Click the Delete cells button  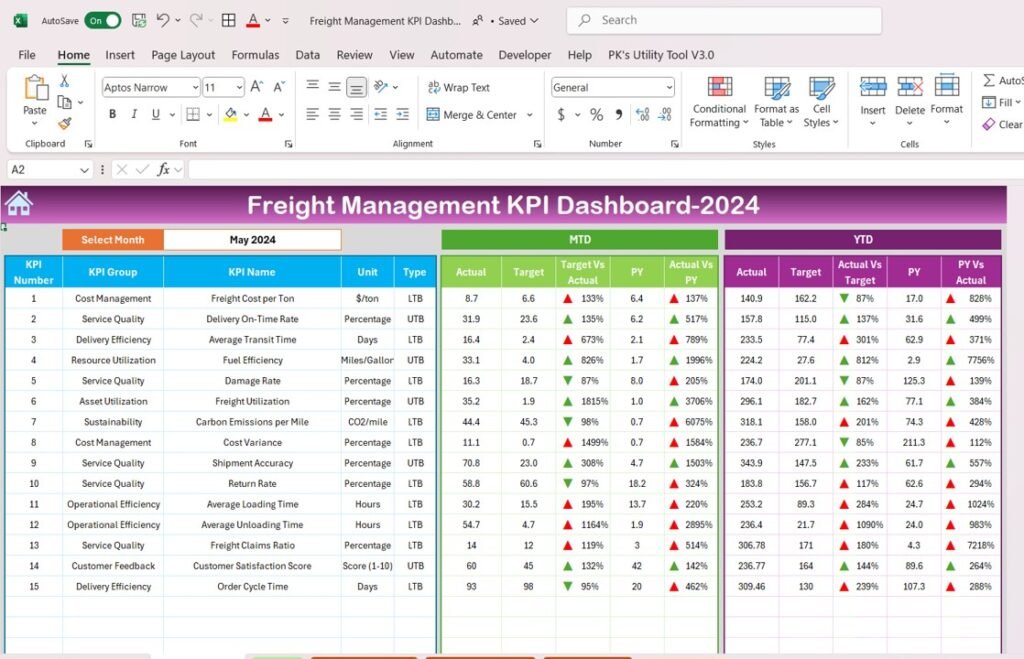tap(909, 98)
